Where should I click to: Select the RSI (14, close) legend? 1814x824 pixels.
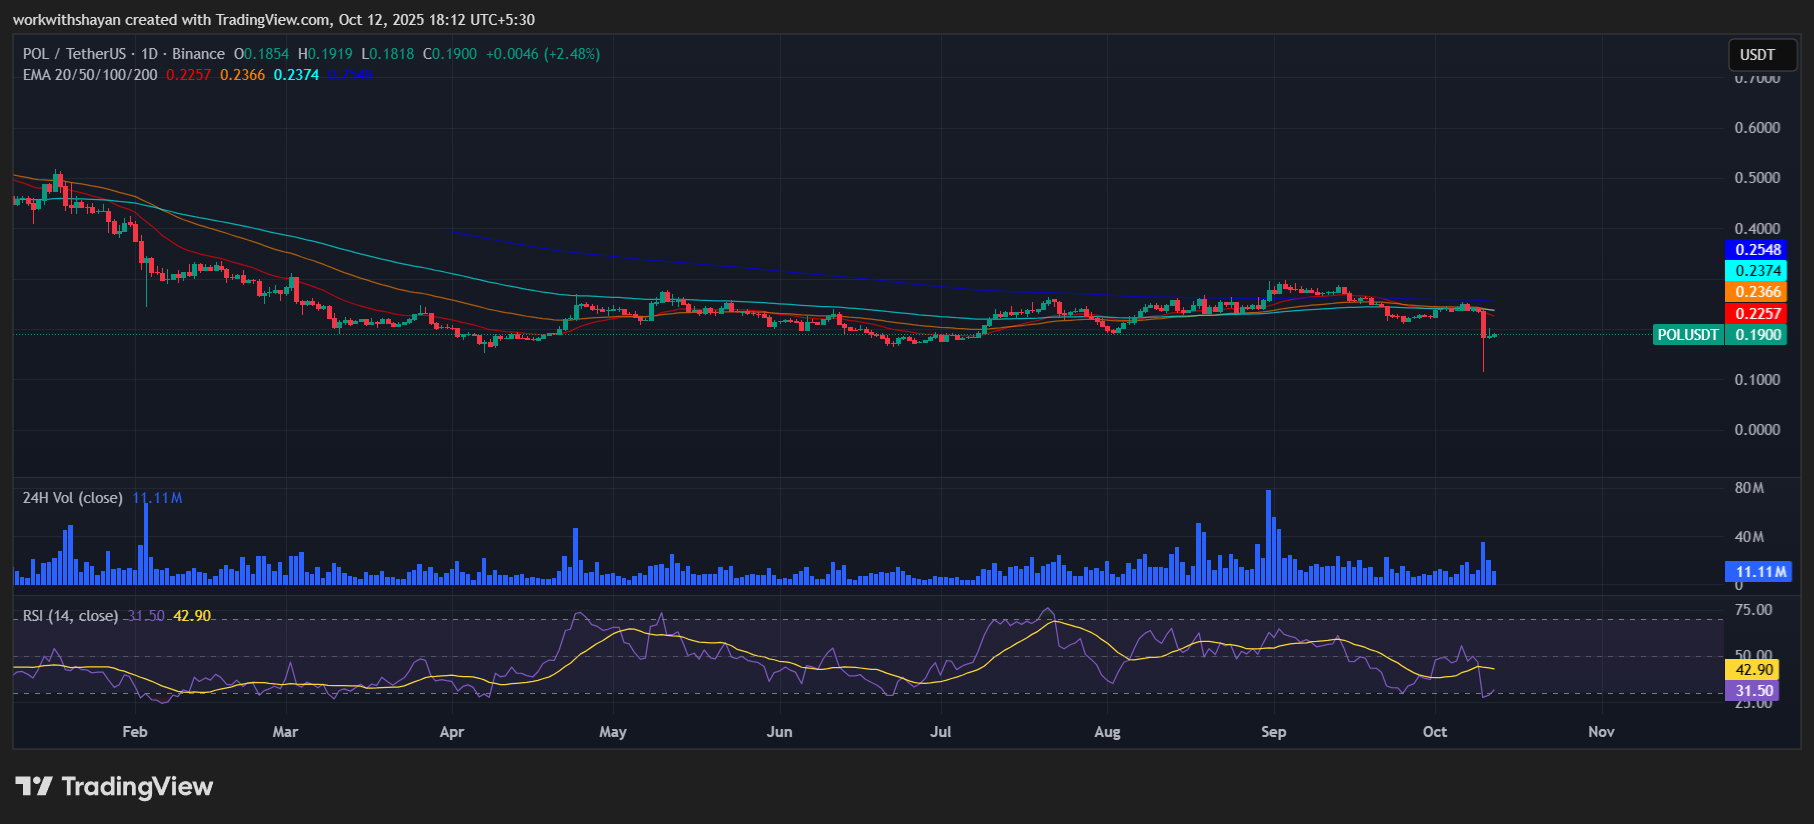point(70,616)
